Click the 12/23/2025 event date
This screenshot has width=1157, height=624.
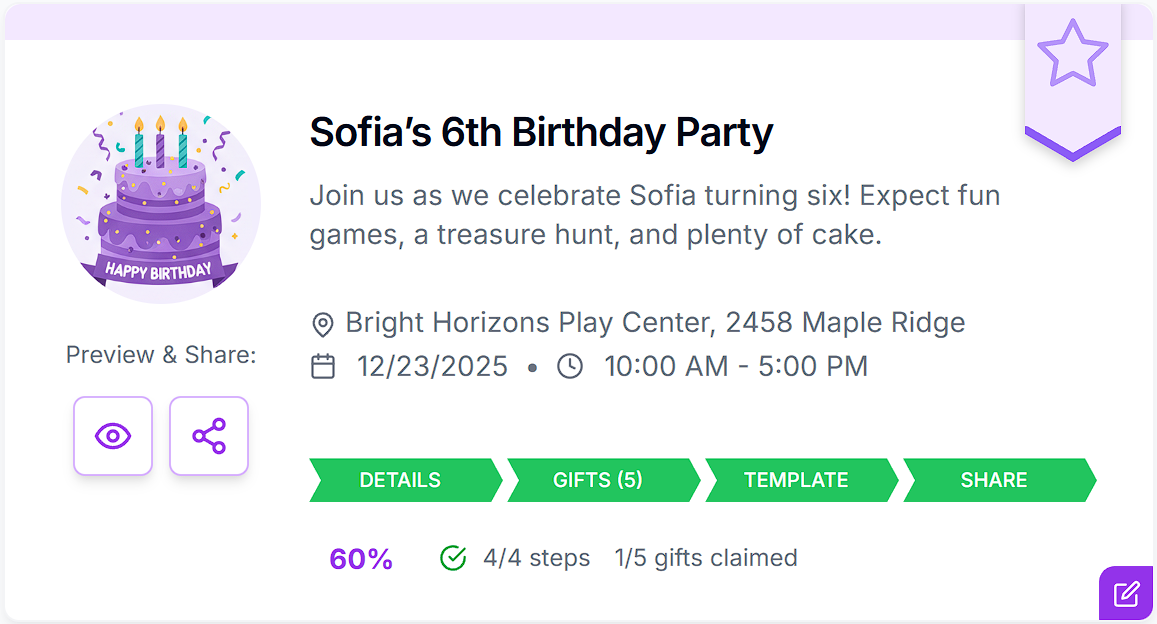pos(432,367)
